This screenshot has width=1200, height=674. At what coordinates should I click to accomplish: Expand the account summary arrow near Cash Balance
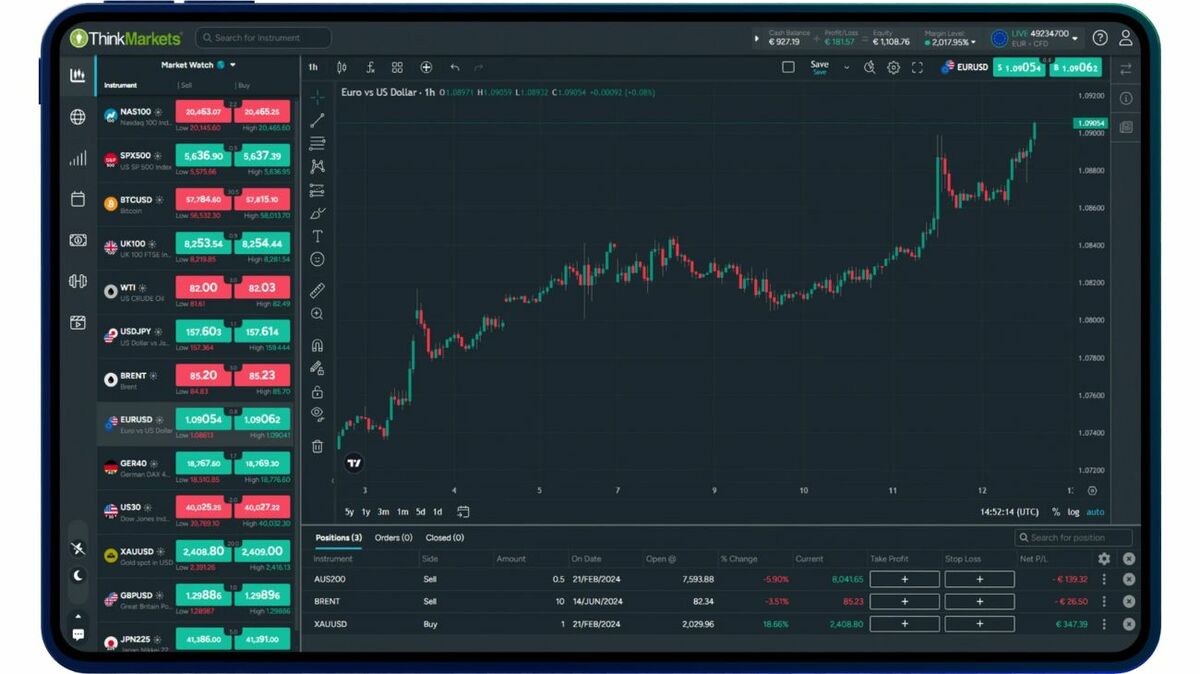click(756, 39)
